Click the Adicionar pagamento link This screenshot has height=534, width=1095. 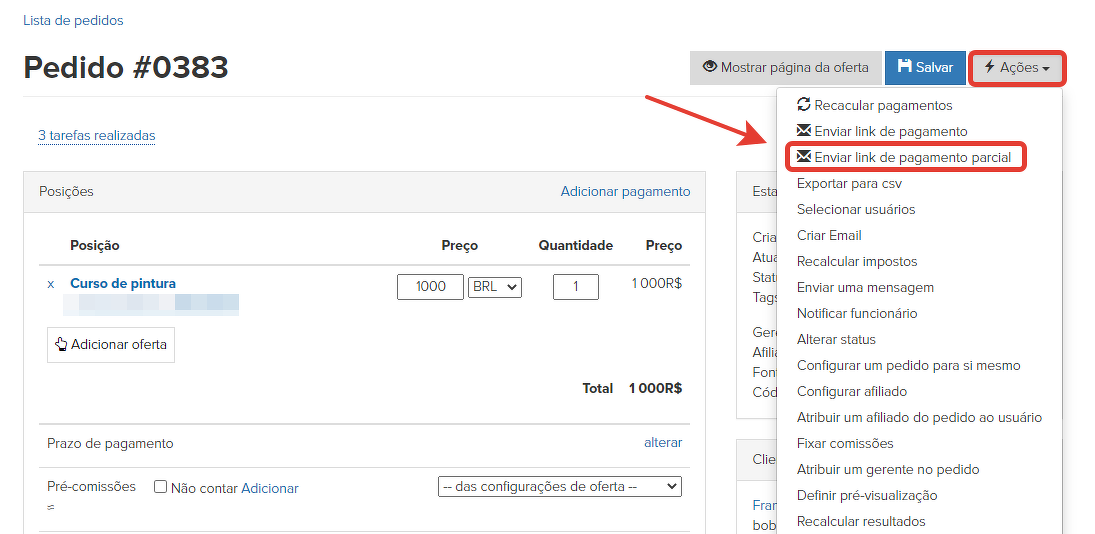point(625,191)
